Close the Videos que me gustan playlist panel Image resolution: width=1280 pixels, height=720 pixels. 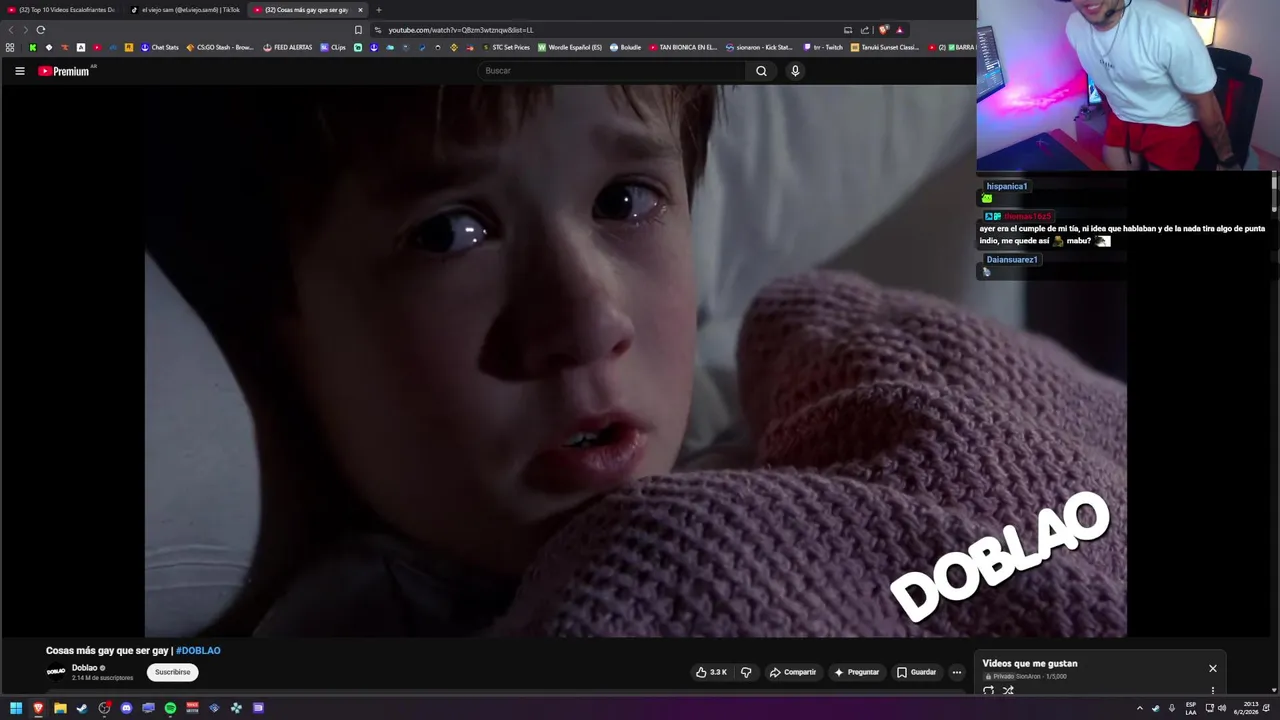1213,668
